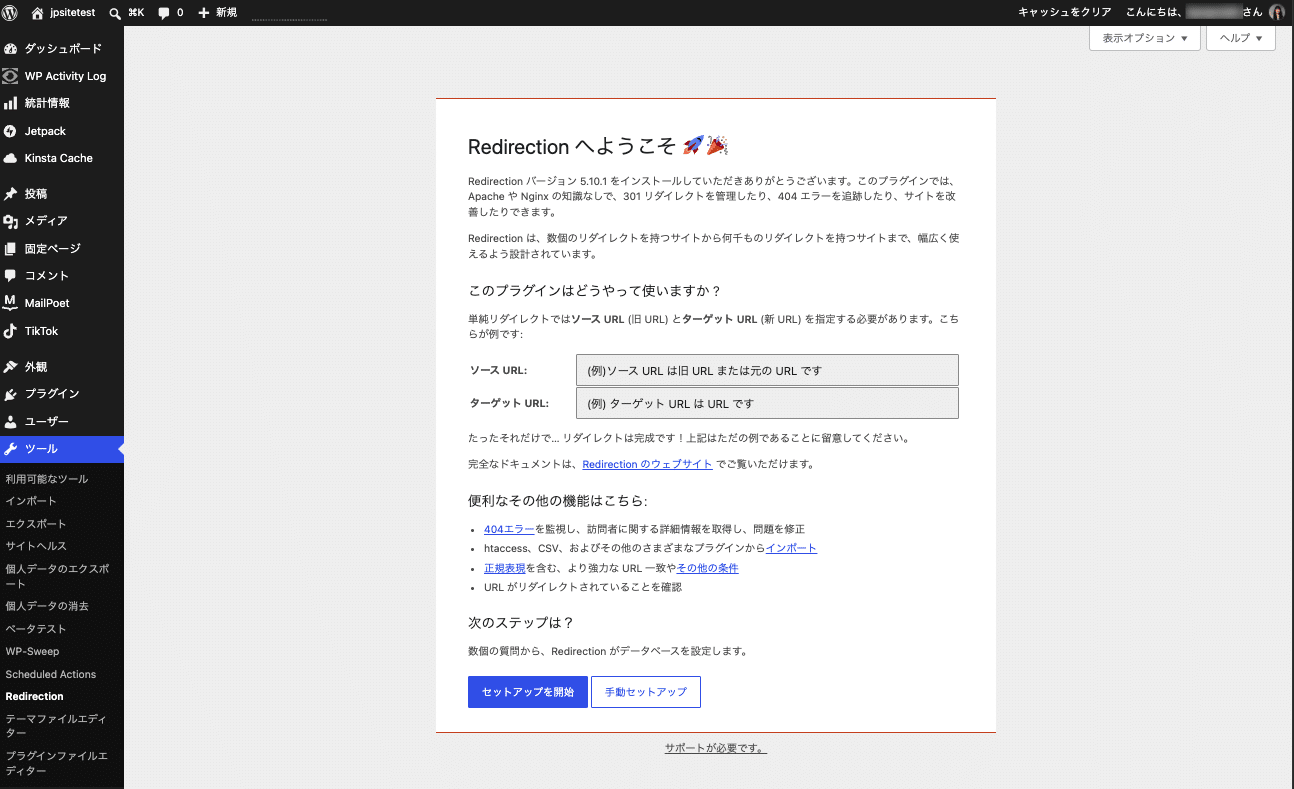This screenshot has height=789, width=1294.
Task: Click the WP Activity Log eye icon
Action: tap(11, 76)
